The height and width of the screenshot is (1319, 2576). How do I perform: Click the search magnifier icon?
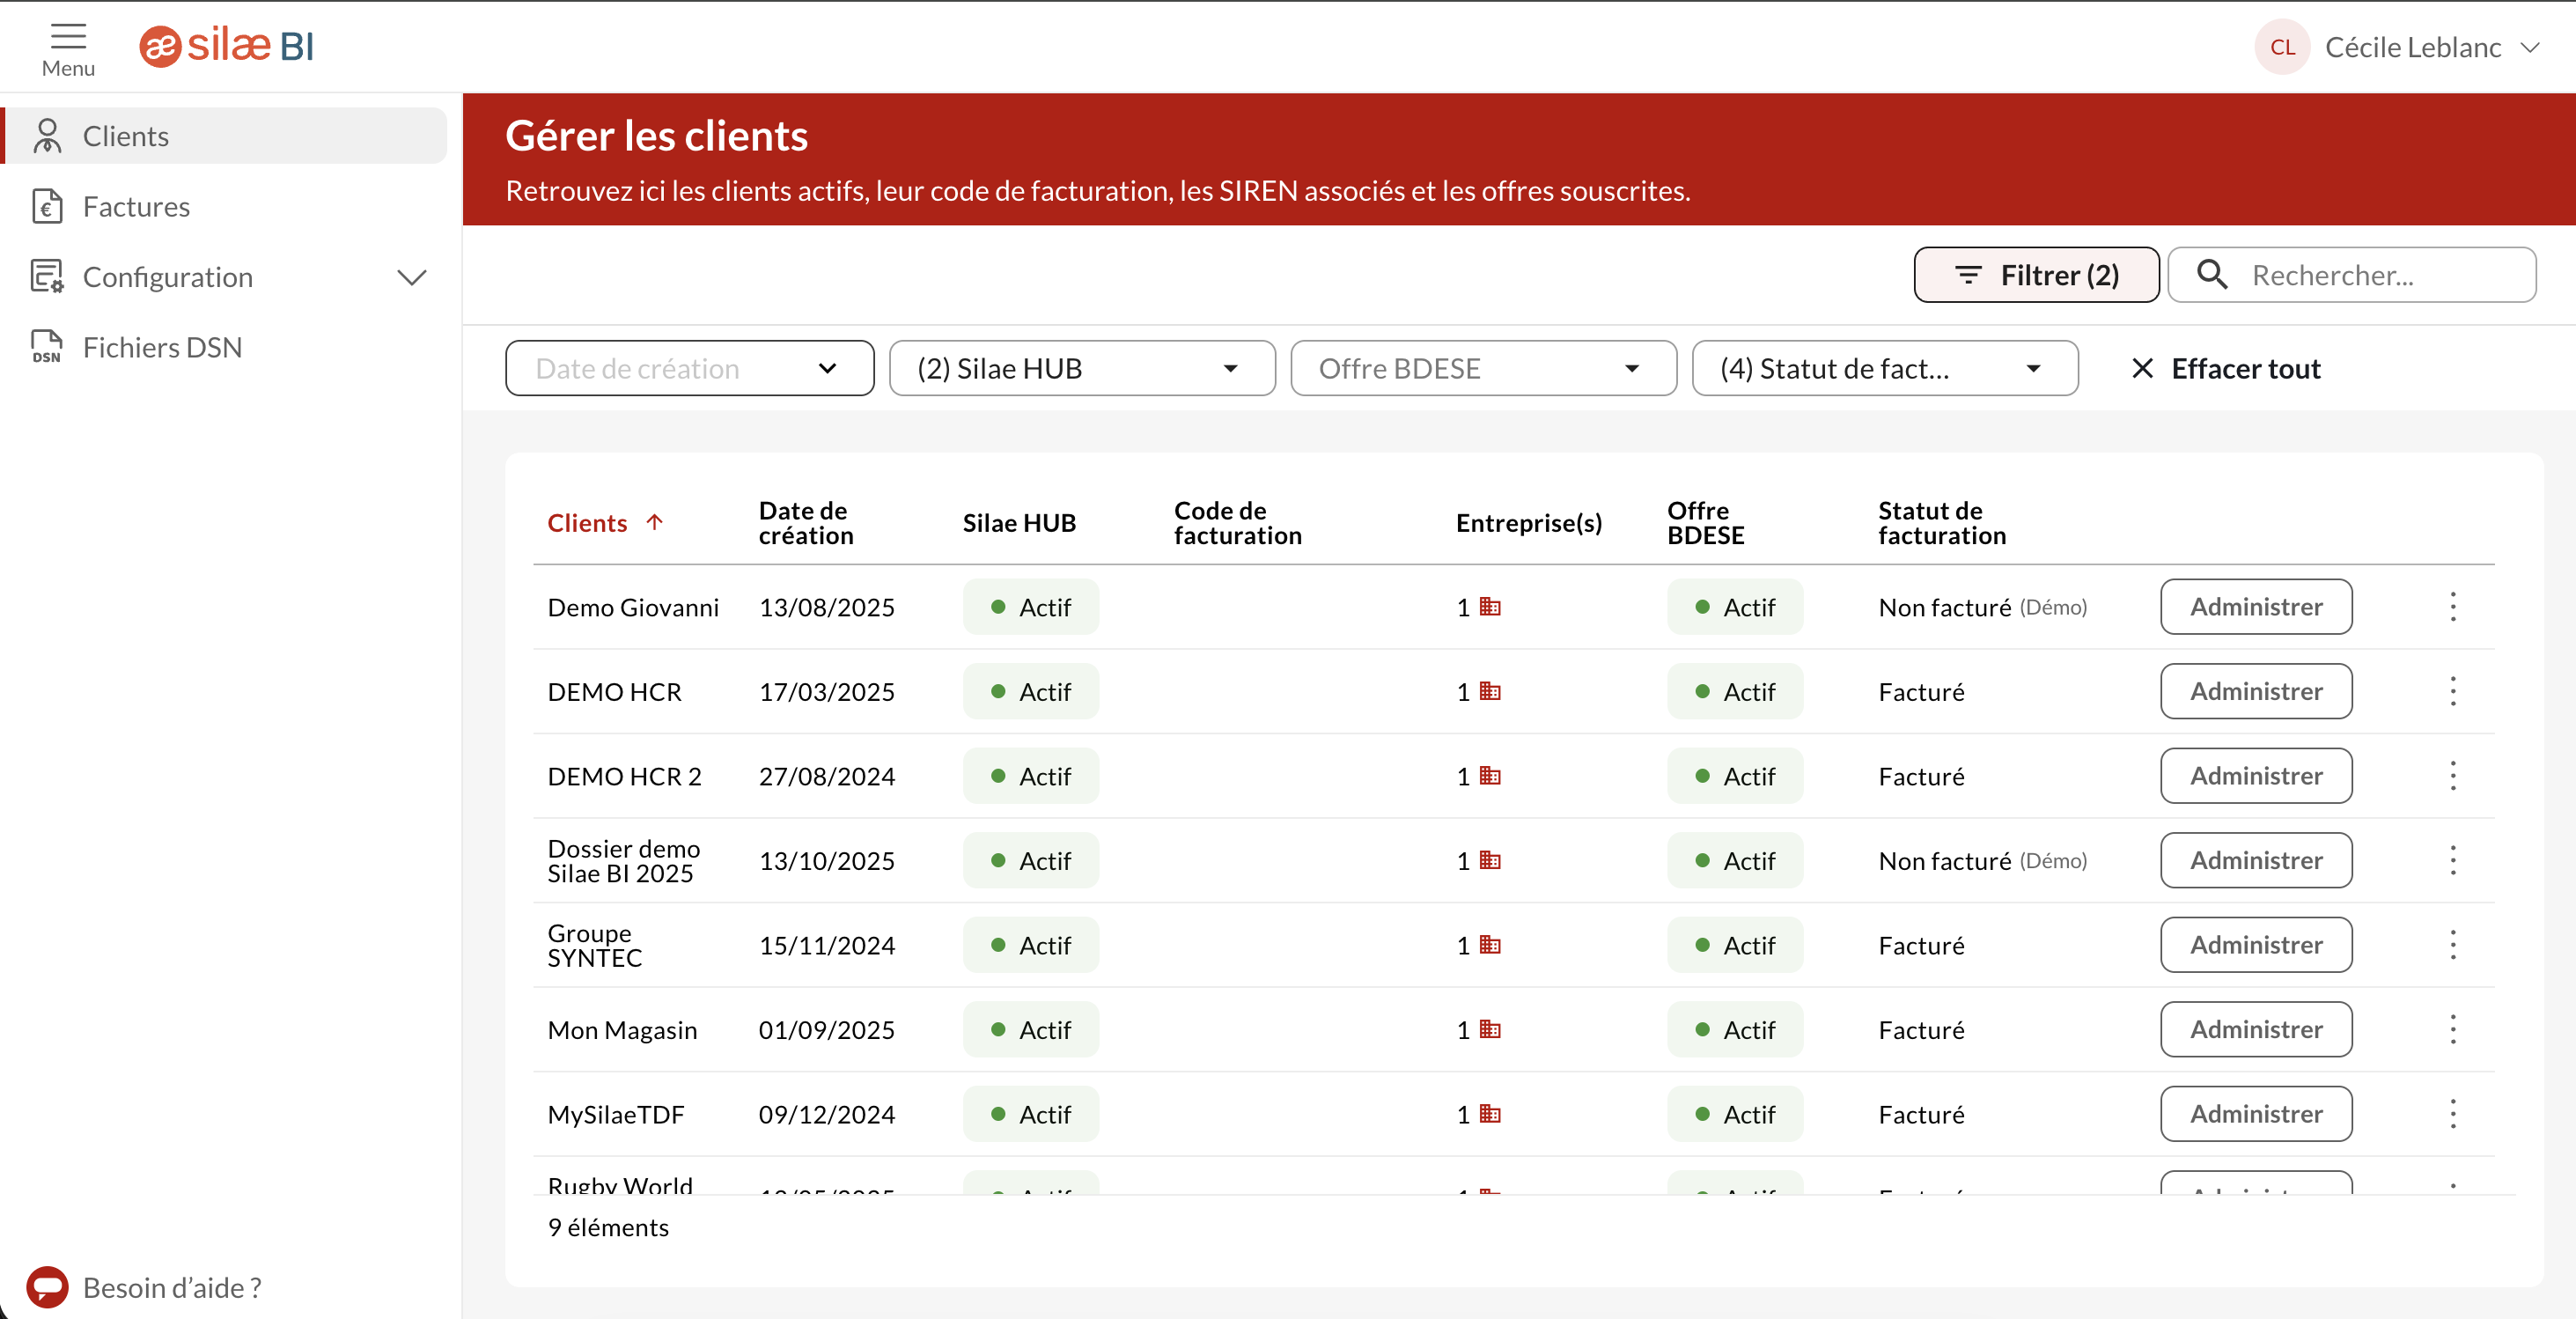[2211, 275]
